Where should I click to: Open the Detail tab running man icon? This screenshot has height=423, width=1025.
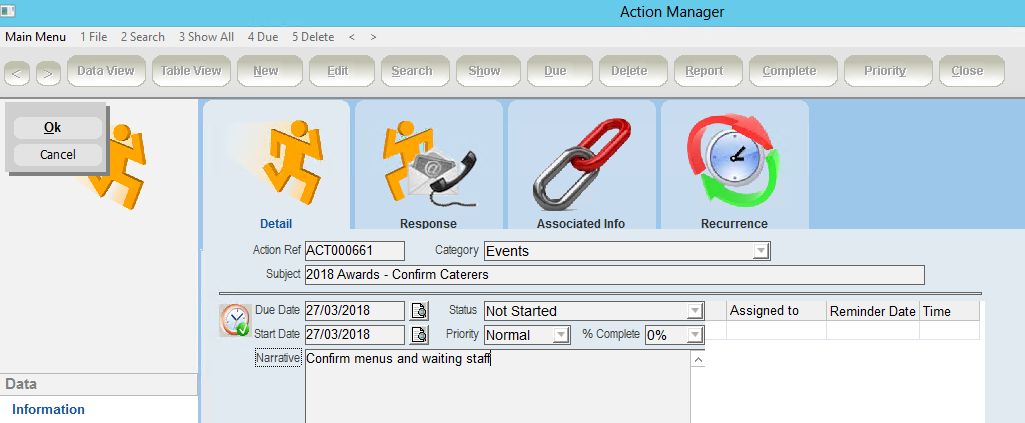(x=277, y=160)
